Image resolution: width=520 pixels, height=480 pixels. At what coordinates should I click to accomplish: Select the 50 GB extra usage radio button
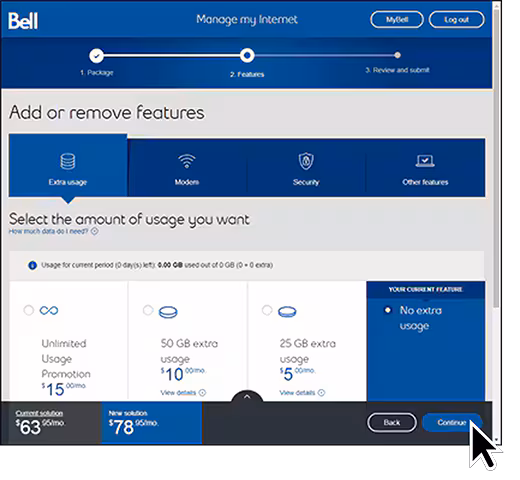(148, 310)
